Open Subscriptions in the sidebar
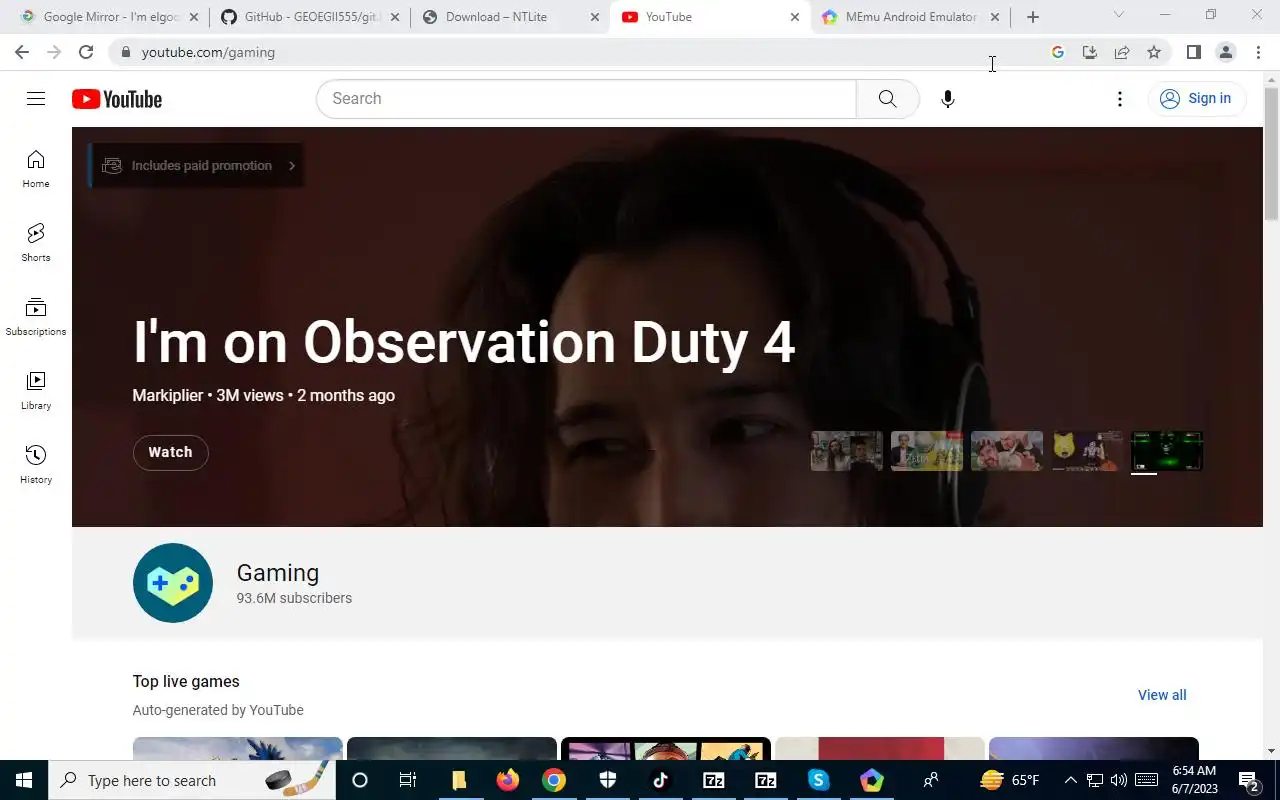The image size is (1280, 800). pyautogui.click(x=36, y=317)
